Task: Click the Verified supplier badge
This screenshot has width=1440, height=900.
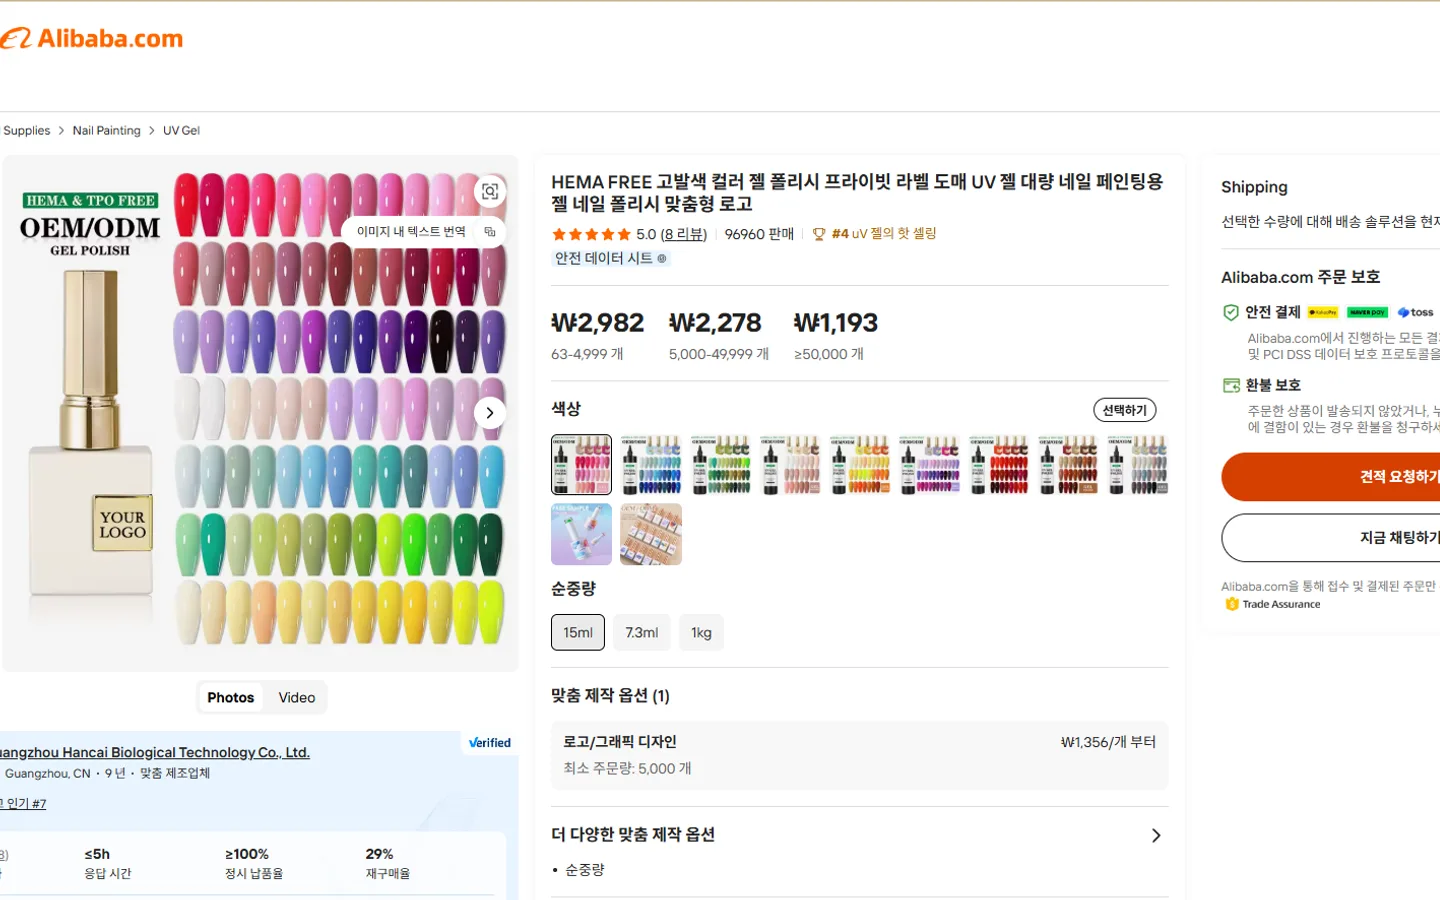Action: point(490,743)
